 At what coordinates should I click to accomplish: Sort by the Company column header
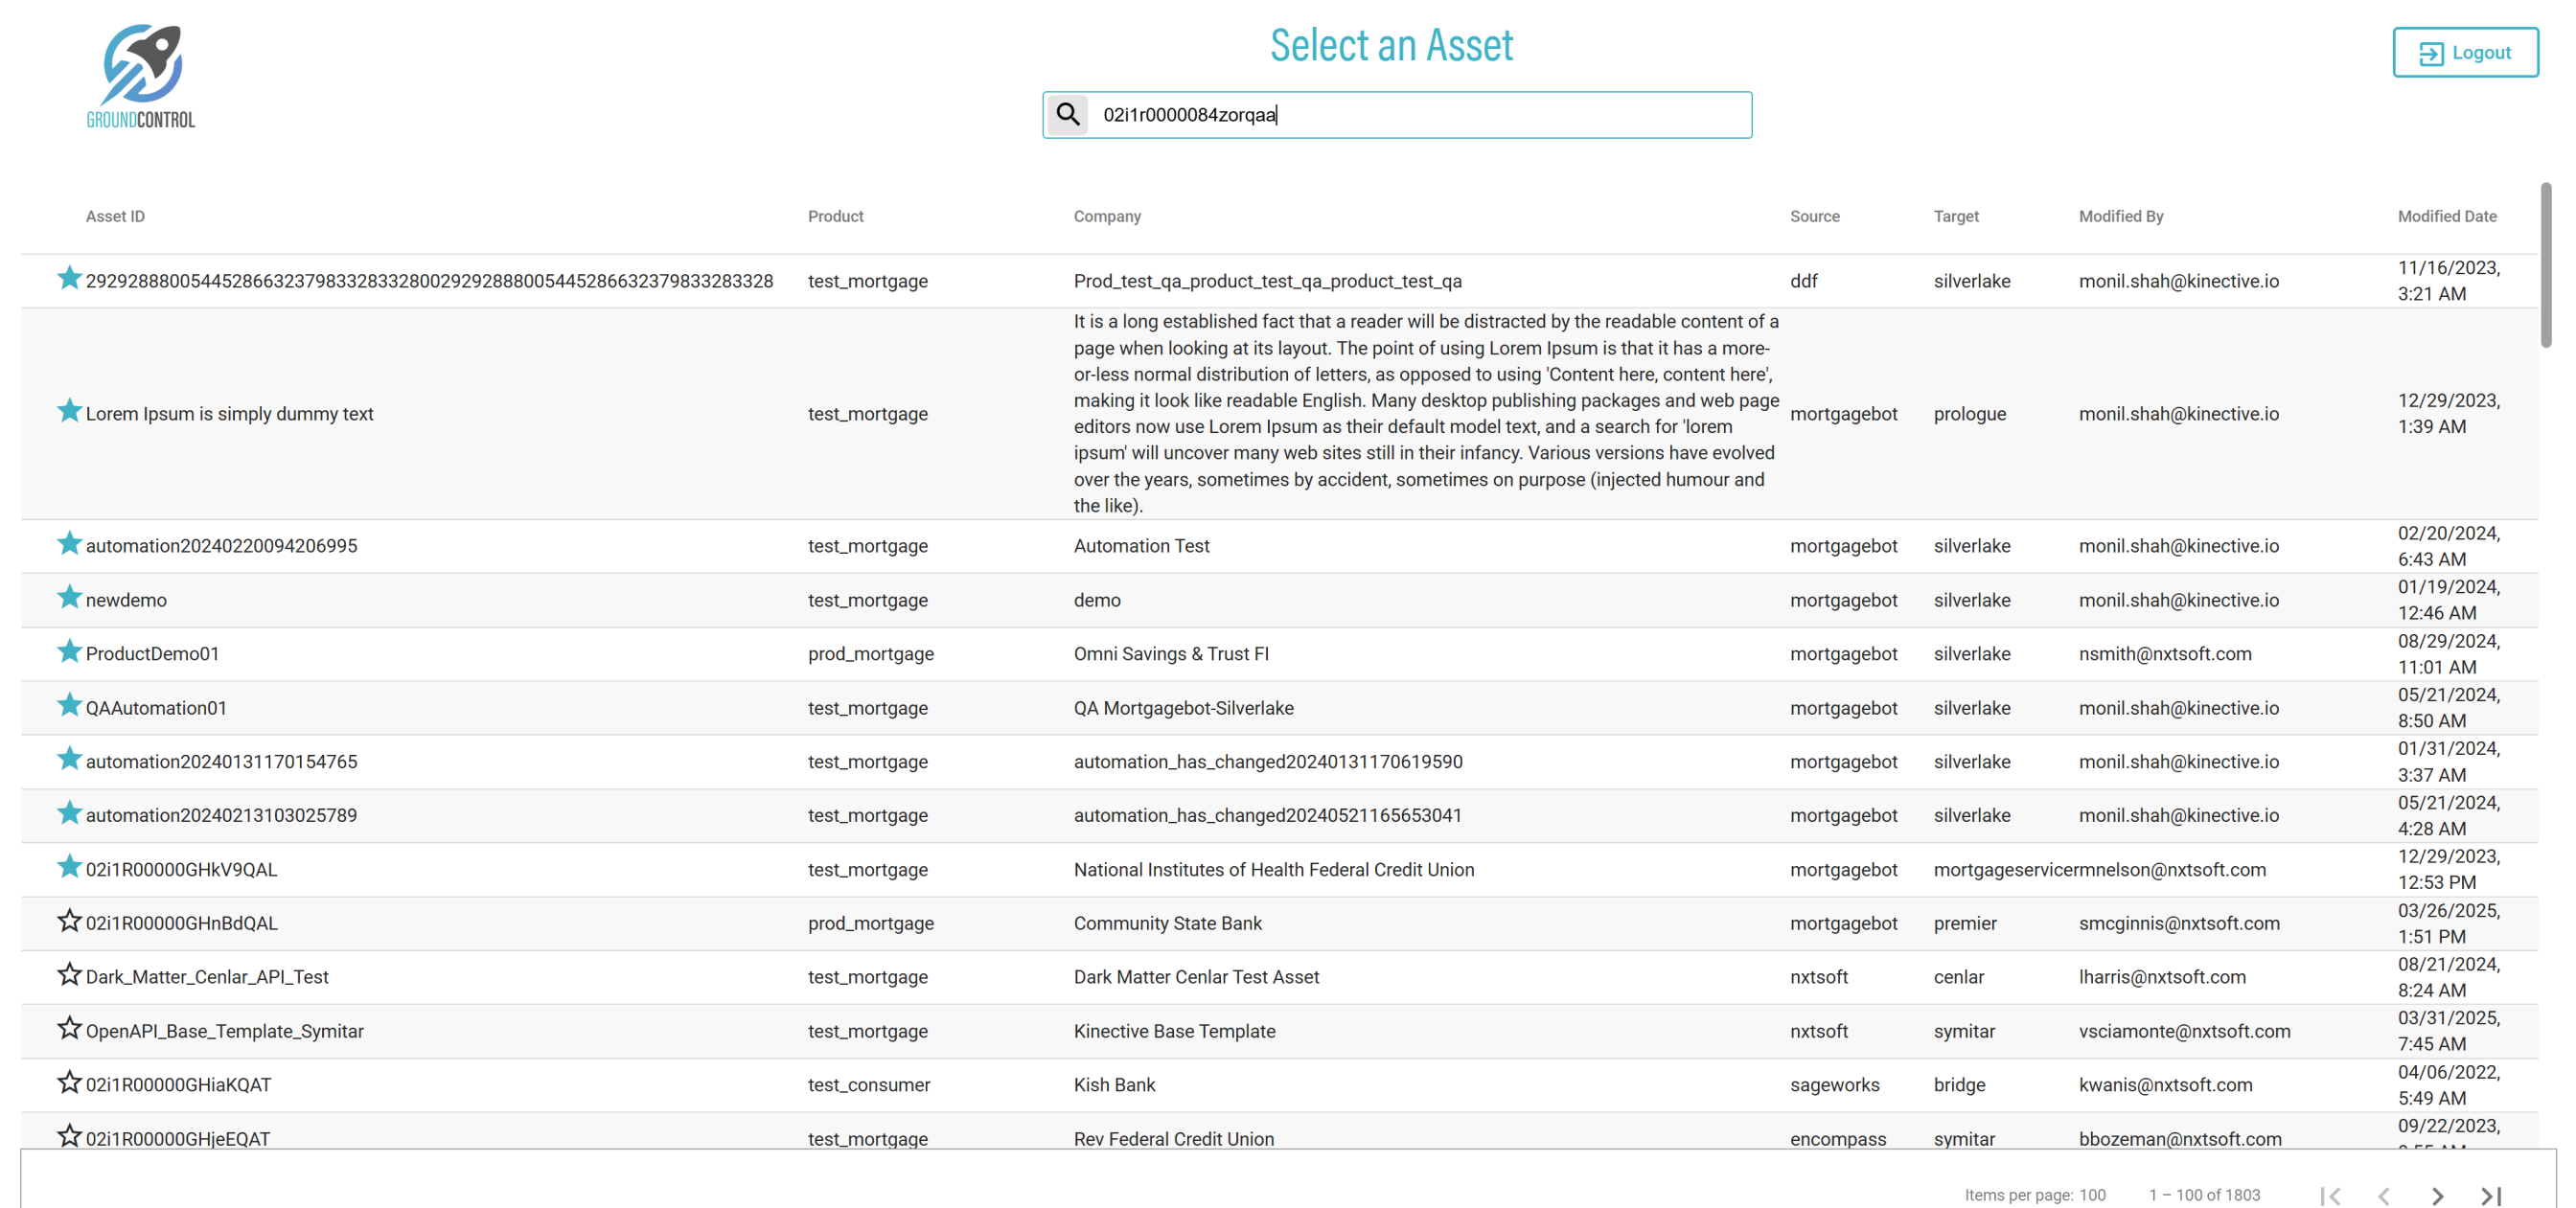coord(1107,216)
